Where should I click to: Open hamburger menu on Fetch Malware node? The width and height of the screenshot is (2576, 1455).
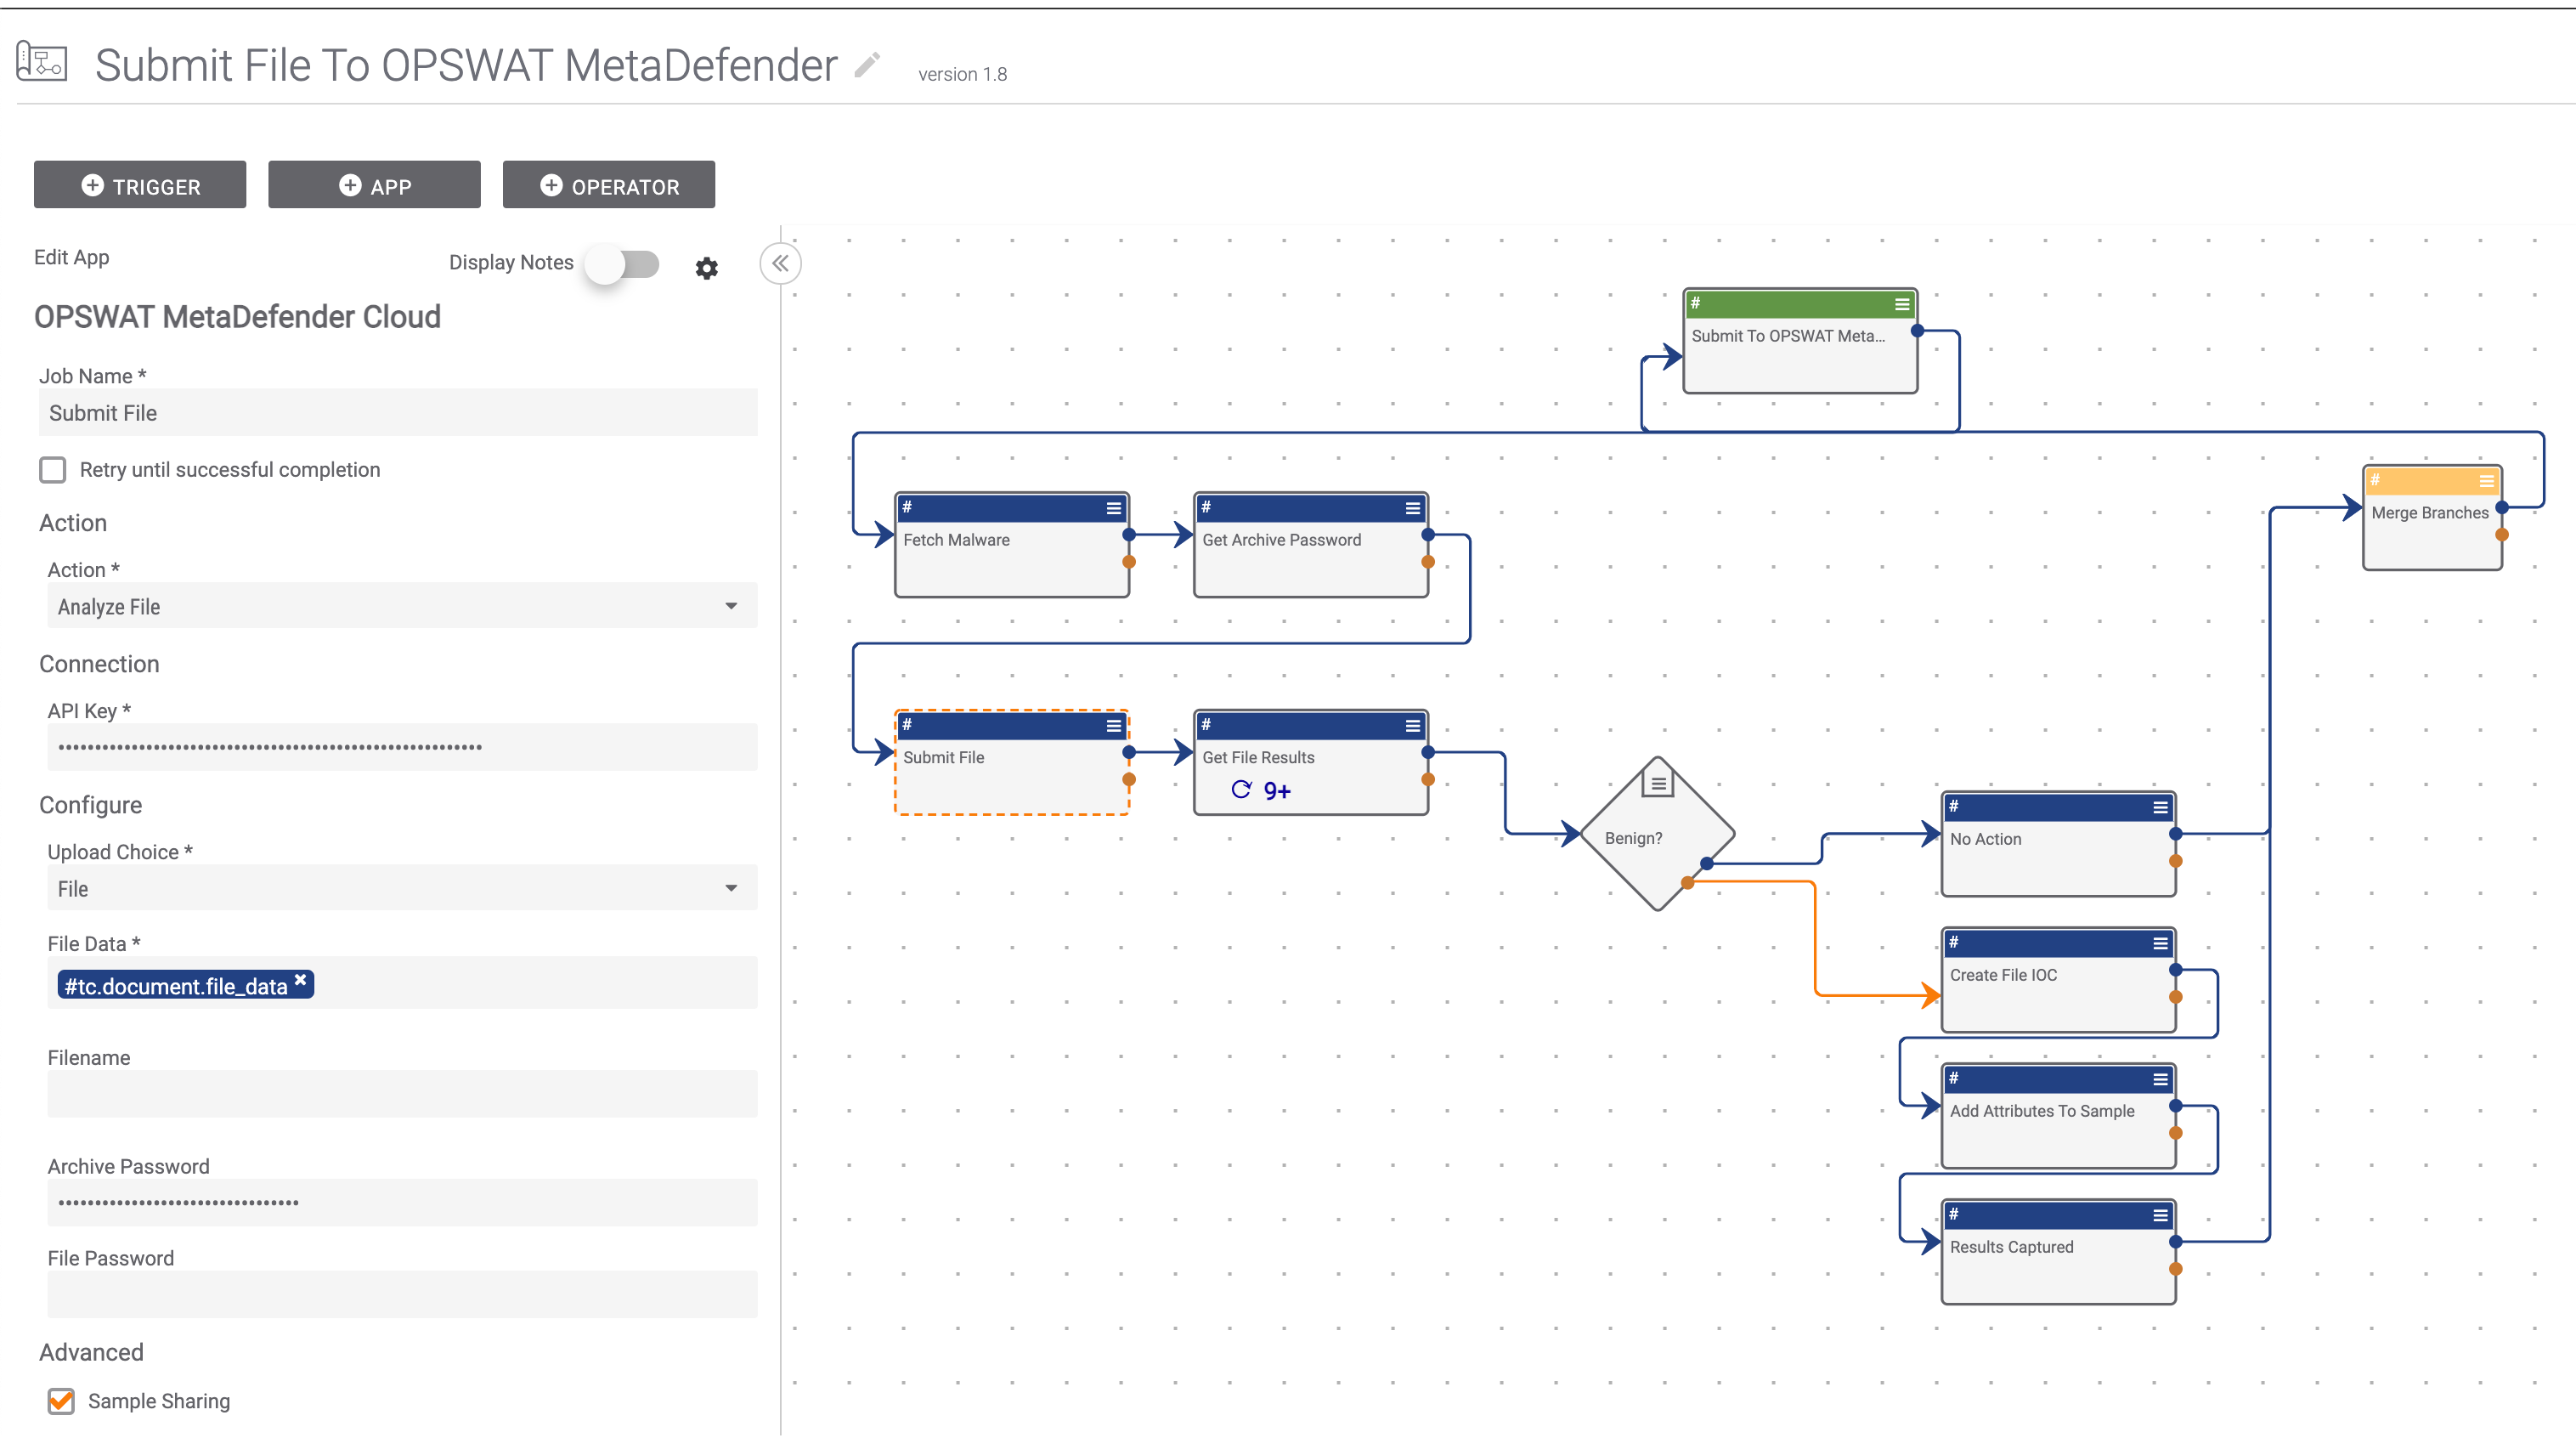pyautogui.click(x=1113, y=507)
